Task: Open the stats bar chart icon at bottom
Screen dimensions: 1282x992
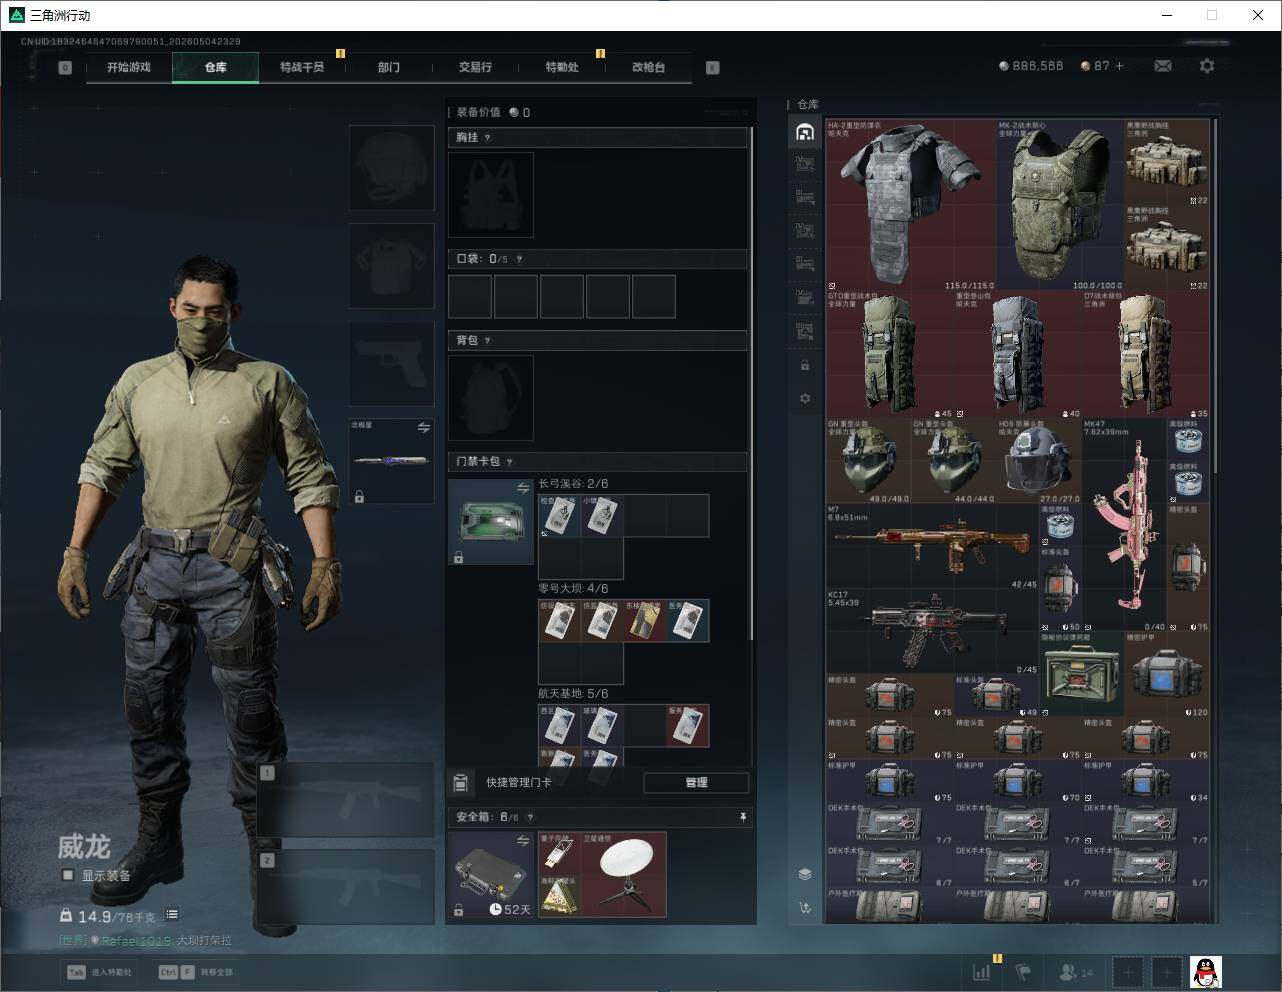Action: (x=982, y=971)
